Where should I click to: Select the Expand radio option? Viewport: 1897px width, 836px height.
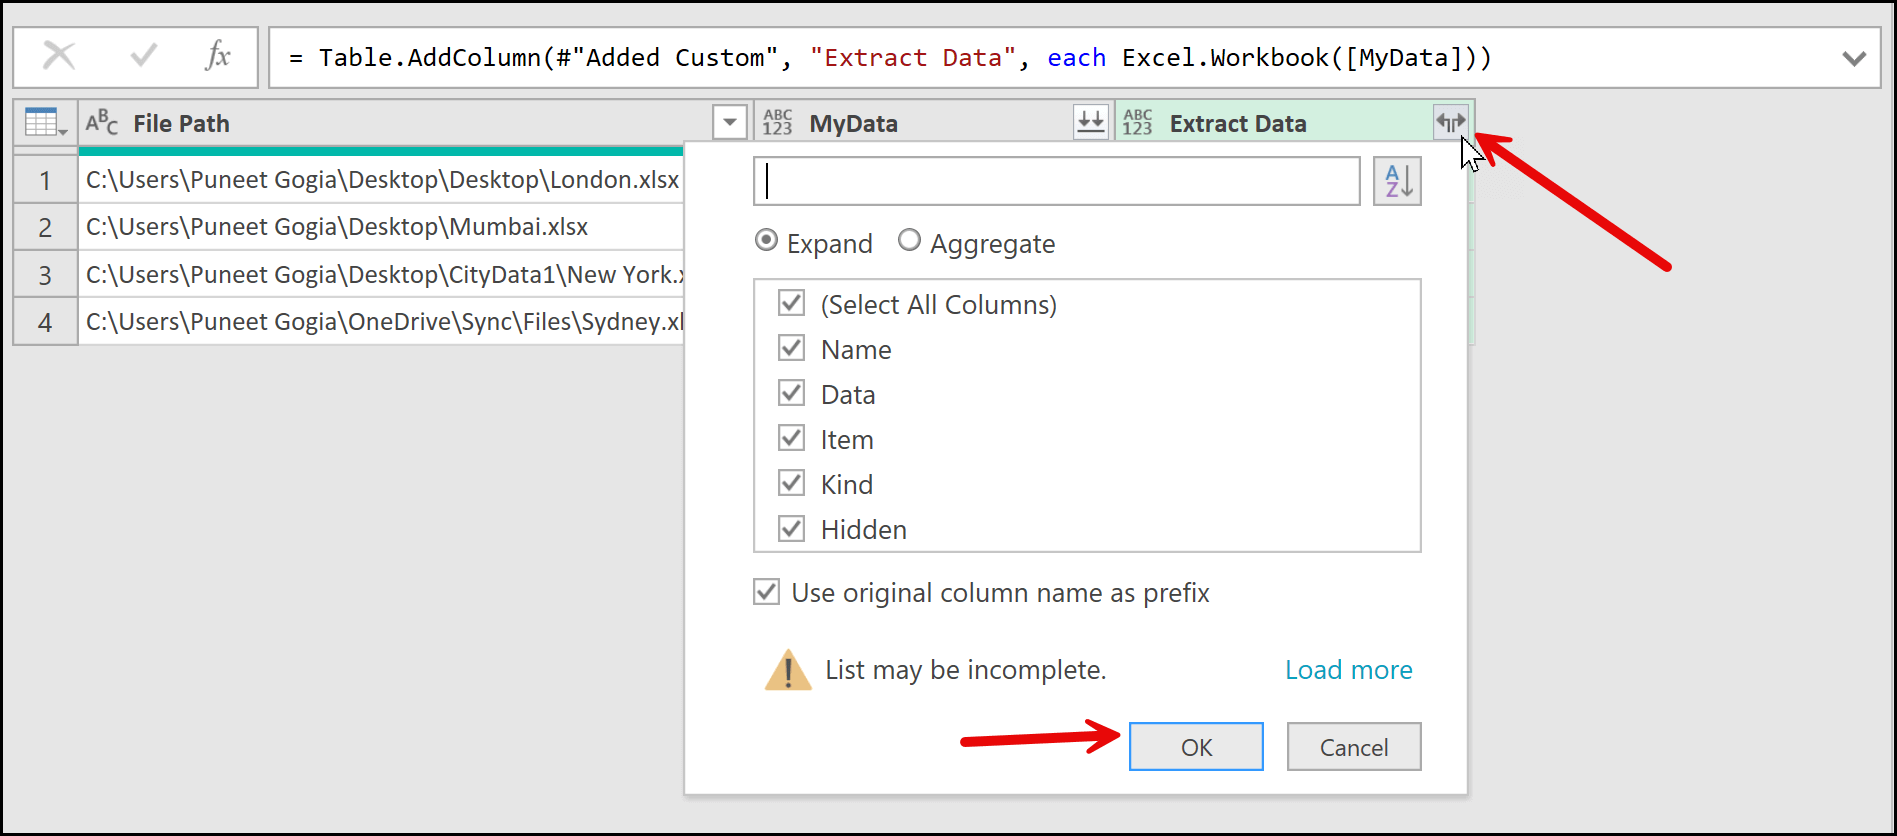[766, 241]
